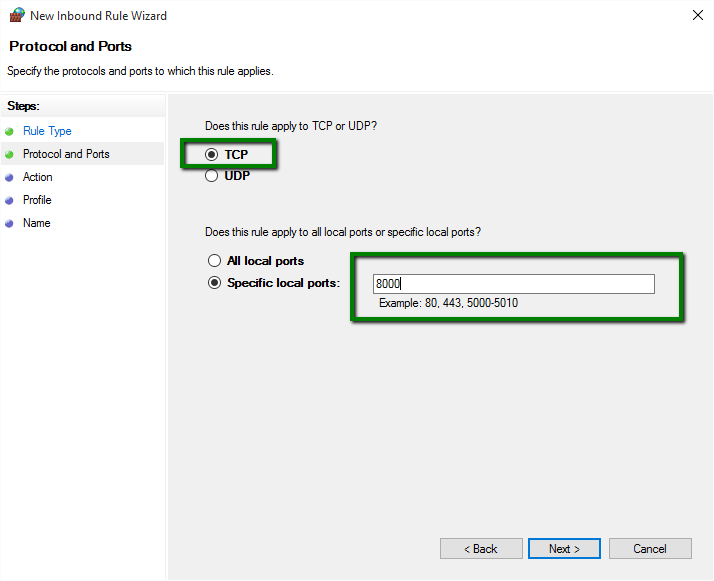
Task: Open the Protocol and Ports step
Action: 66,154
